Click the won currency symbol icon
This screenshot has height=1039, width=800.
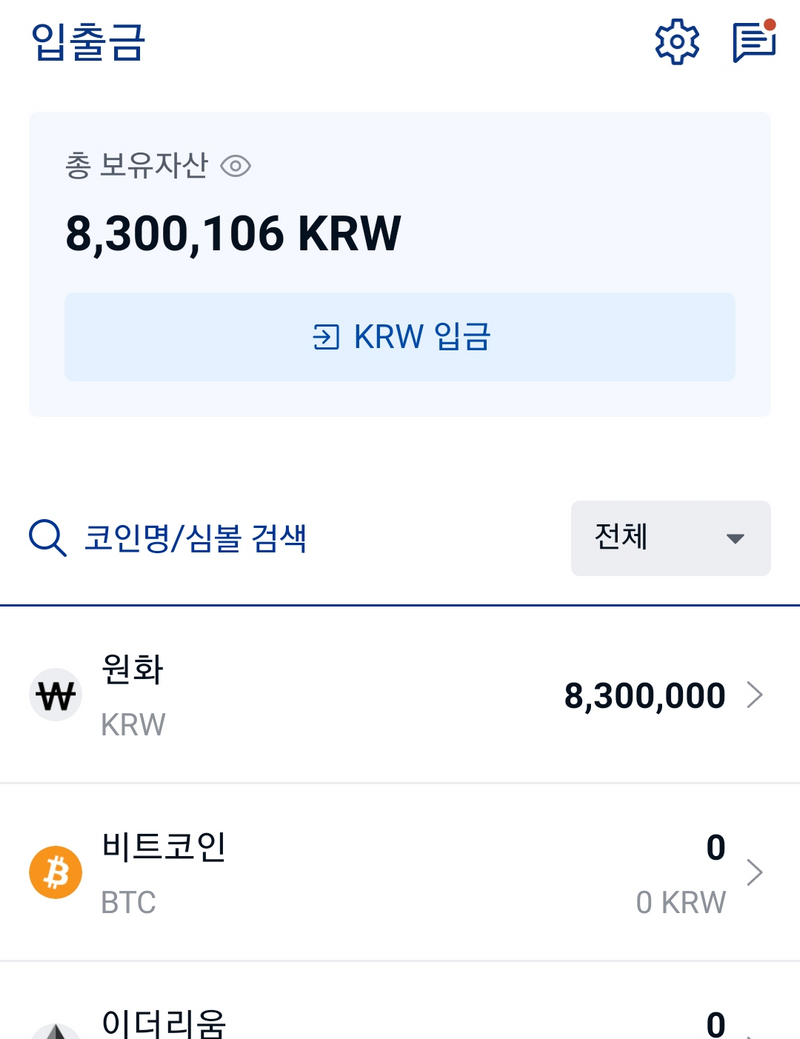click(55, 695)
